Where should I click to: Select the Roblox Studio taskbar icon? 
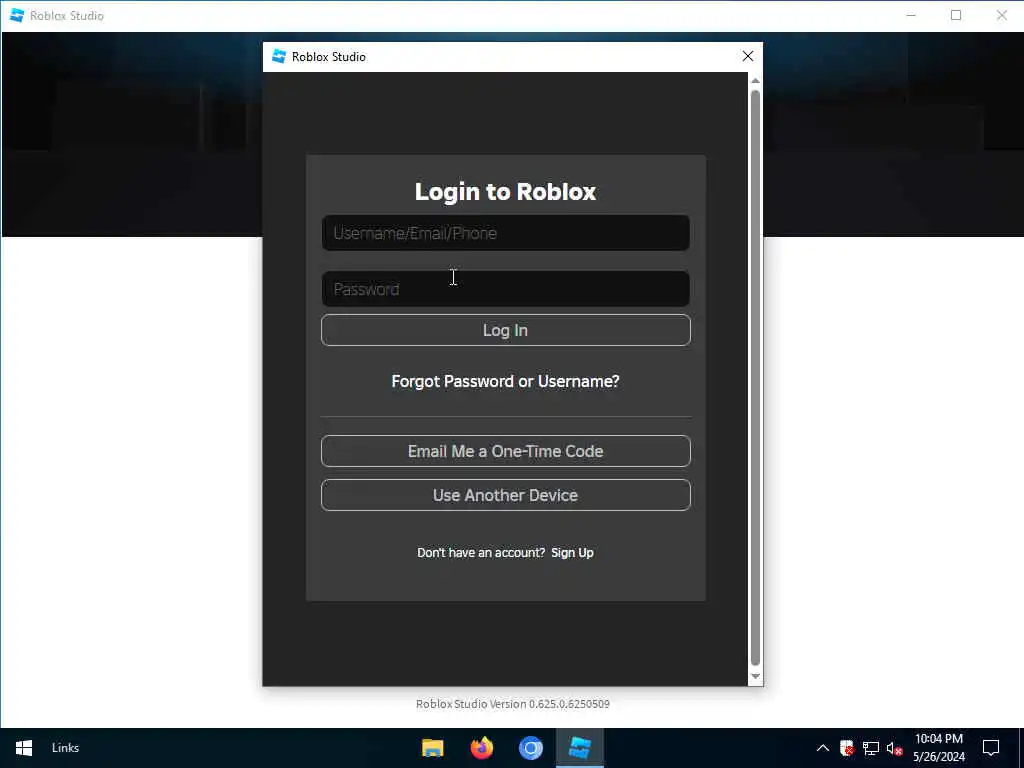pyautogui.click(x=580, y=748)
